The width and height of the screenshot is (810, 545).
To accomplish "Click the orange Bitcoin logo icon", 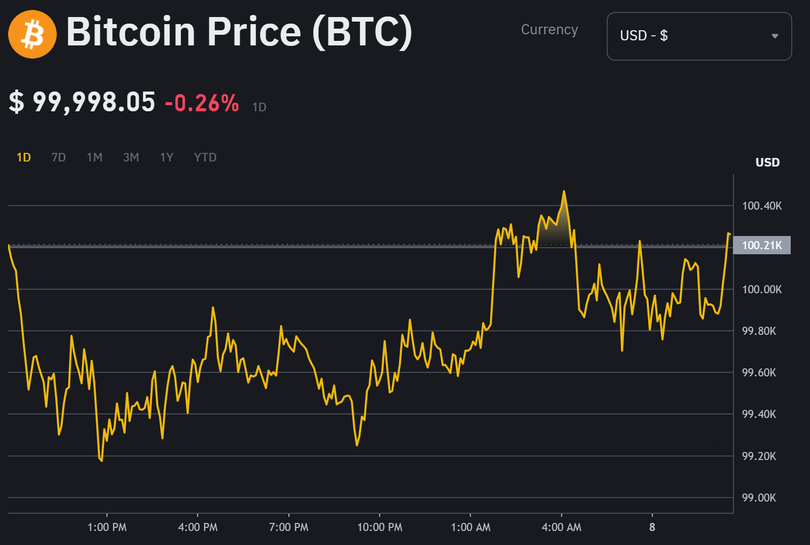I will coord(32,34).
